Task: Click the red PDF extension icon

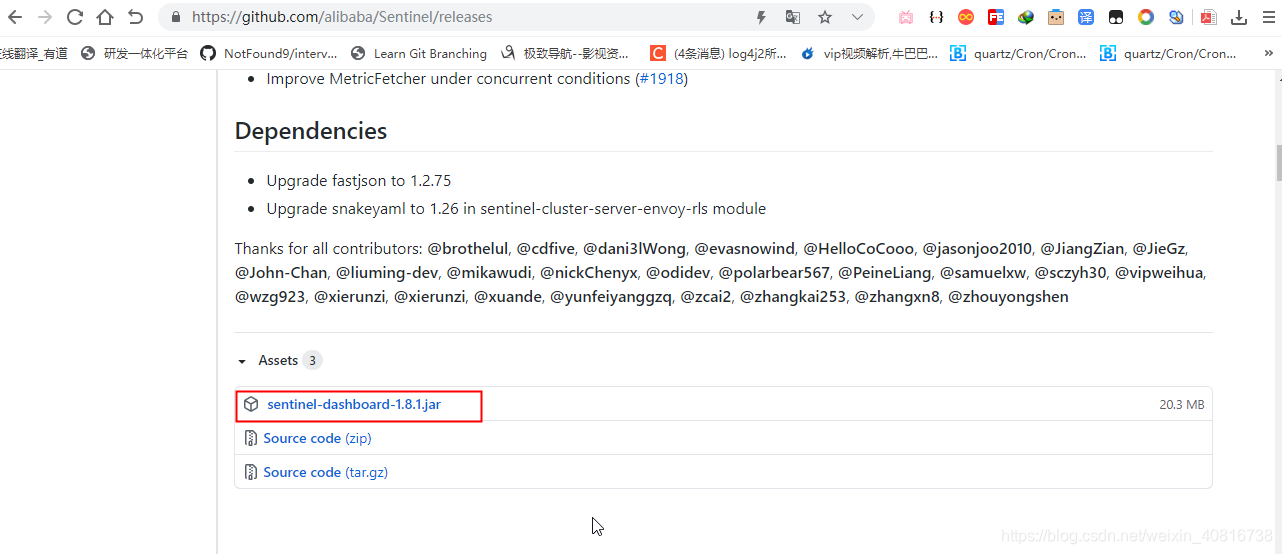Action: (x=1208, y=17)
